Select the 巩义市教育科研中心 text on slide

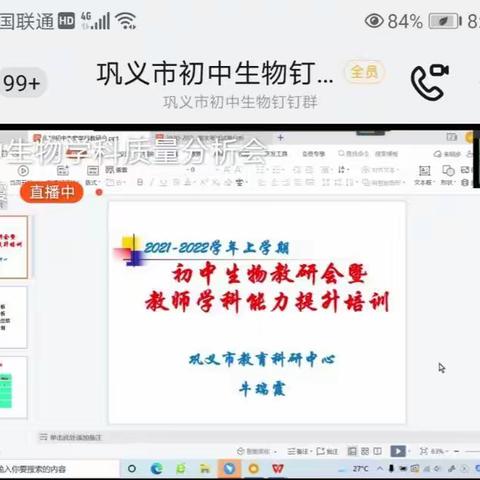[x=262, y=359]
